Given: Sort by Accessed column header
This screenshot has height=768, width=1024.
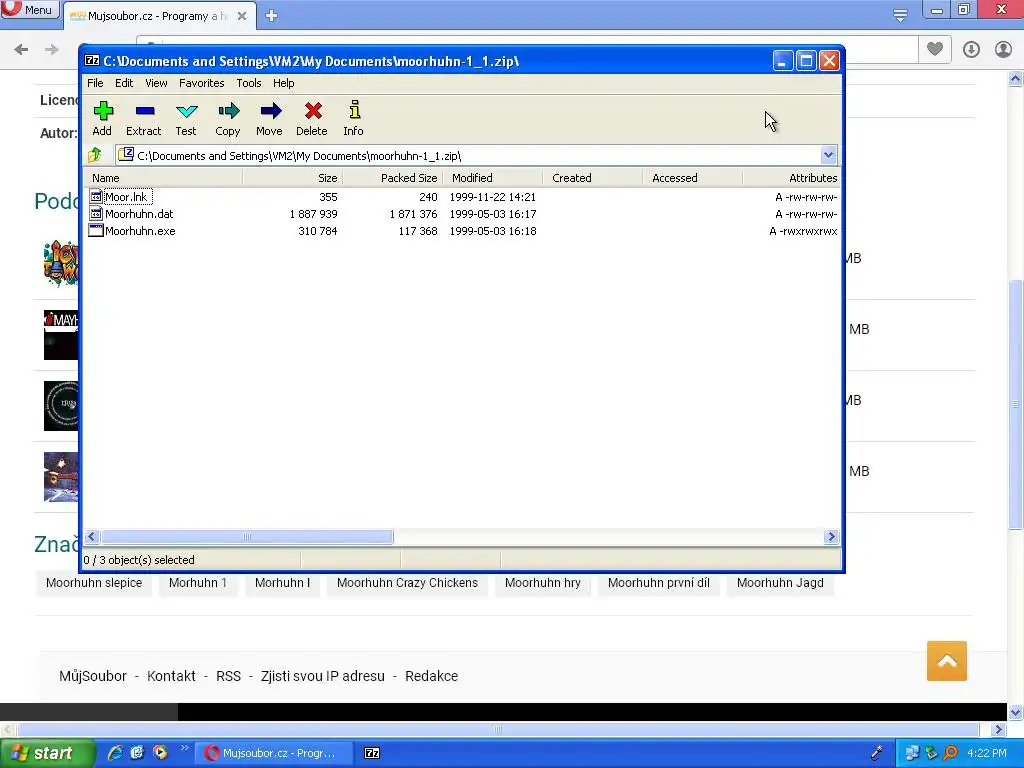Looking at the screenshot, I should [x=692, y=178].
